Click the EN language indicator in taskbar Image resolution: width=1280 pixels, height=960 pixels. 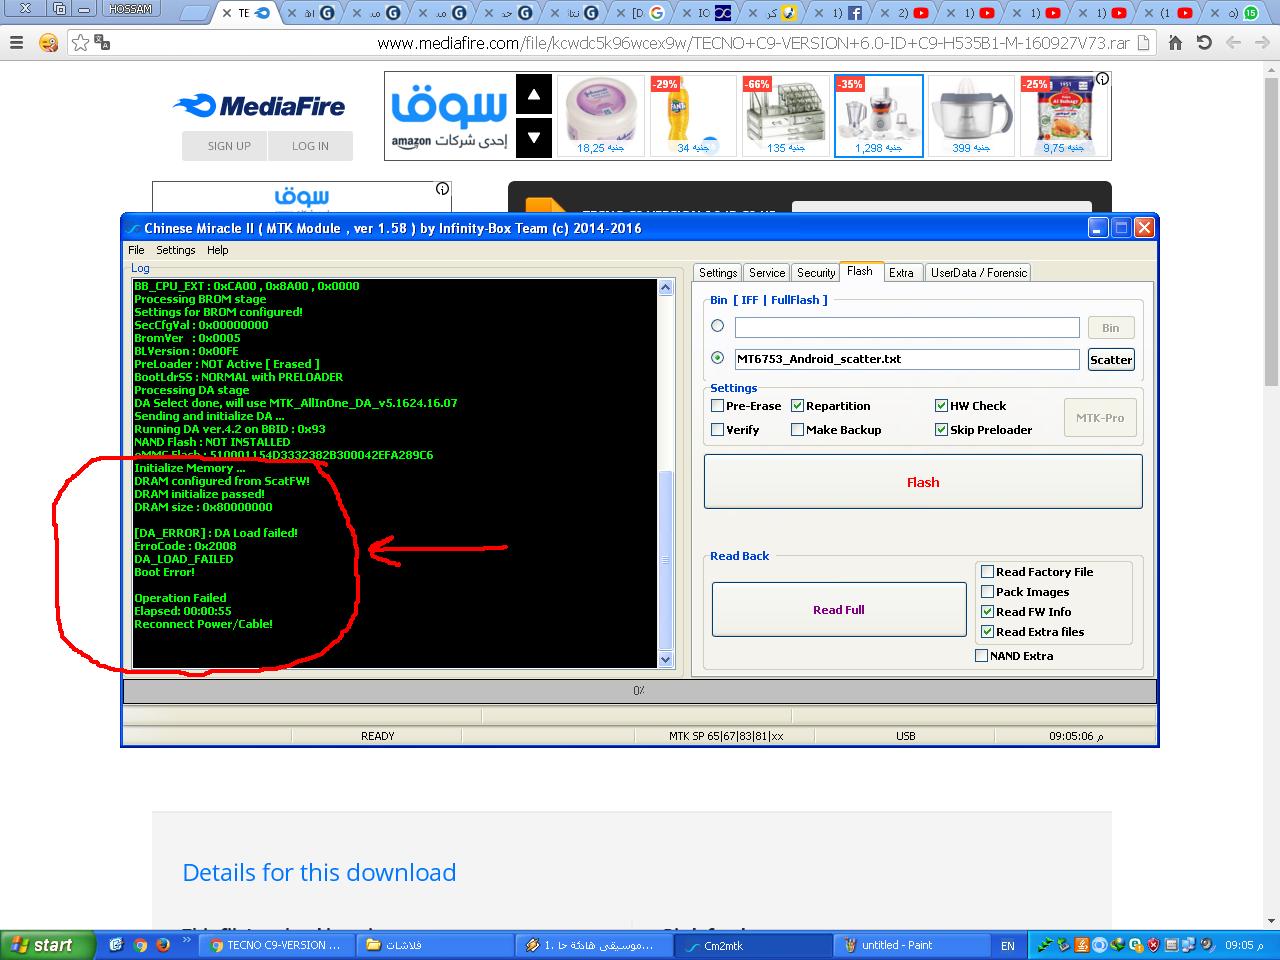tap(1007, 945)
